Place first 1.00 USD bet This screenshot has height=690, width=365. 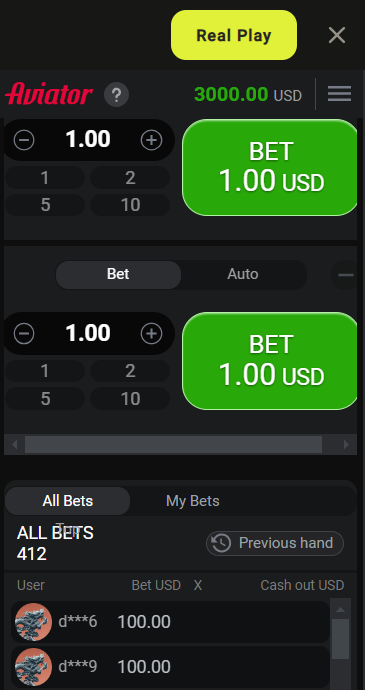pos(271,168)
